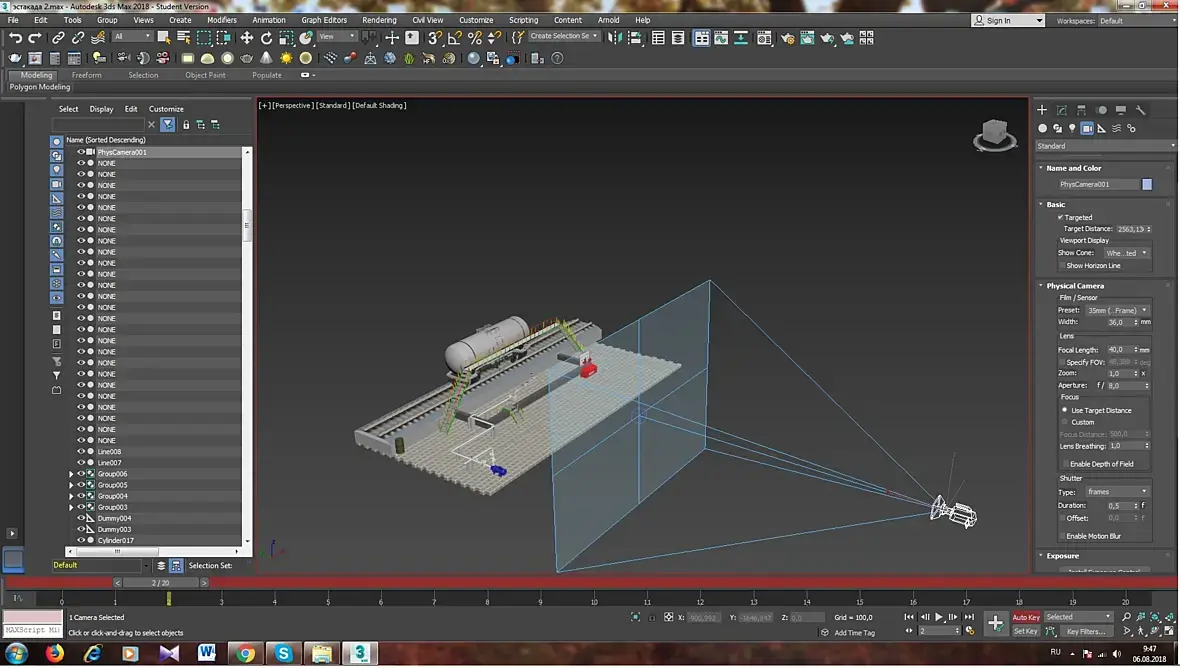Hide PhysCamera001 using its eye icon
1180x668 pixels.
[x=81, y=152]
